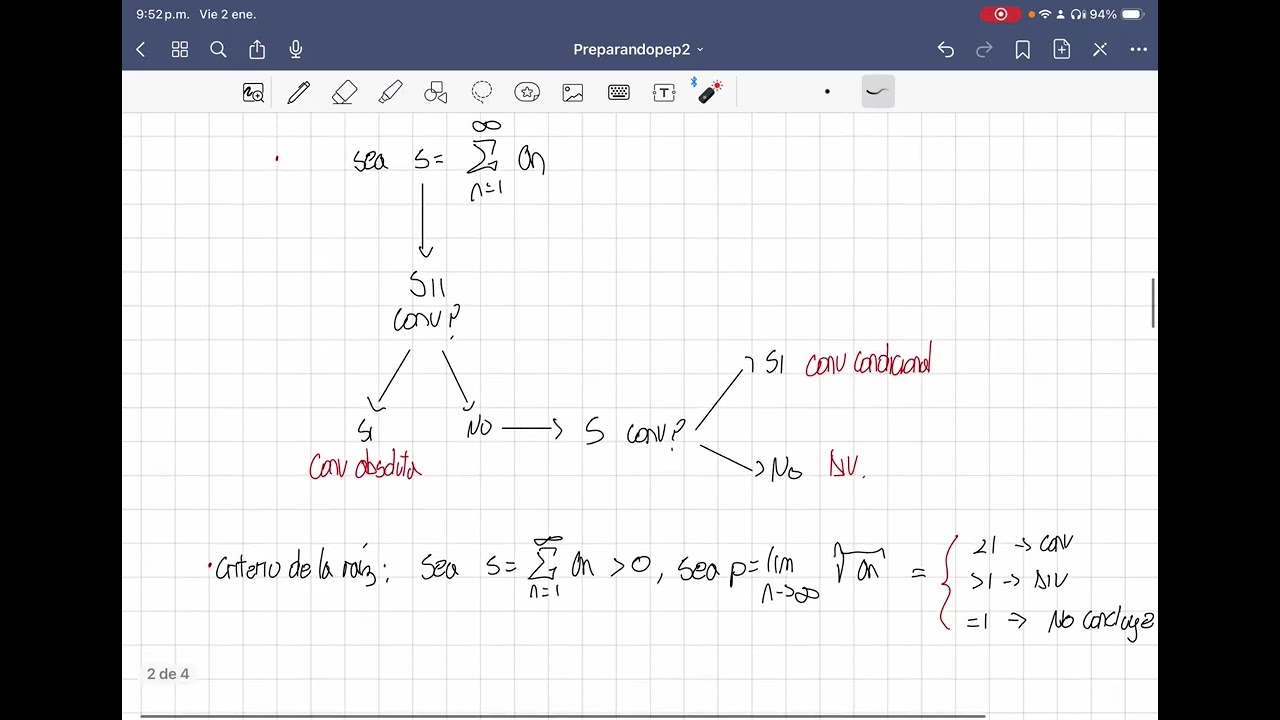This screenshot has width=1280, height=720.
Task: Tap the date 'Vie 2 ene.' in status bar
Action: [x=228, y=14]
